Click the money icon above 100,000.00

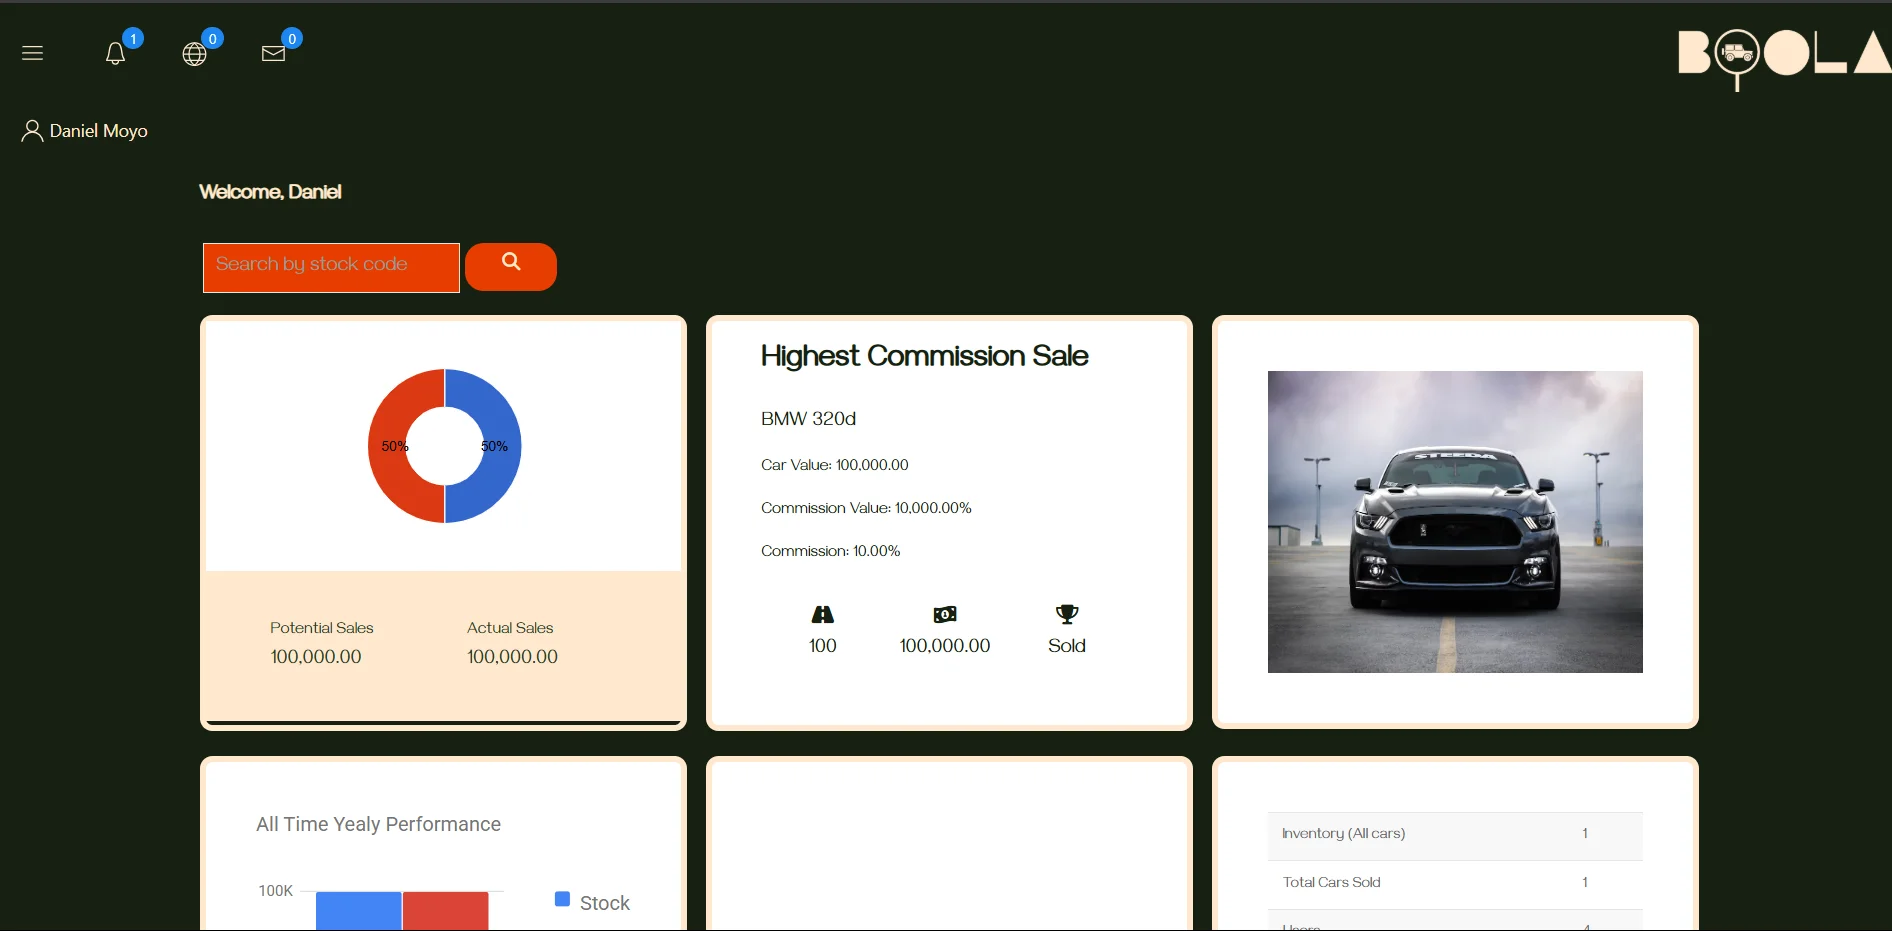click(944, 615)
